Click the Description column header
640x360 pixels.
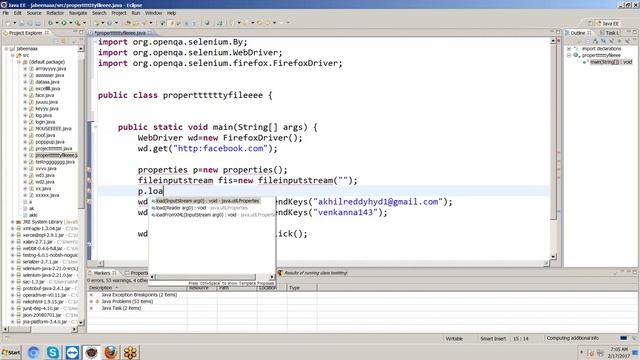137,288
